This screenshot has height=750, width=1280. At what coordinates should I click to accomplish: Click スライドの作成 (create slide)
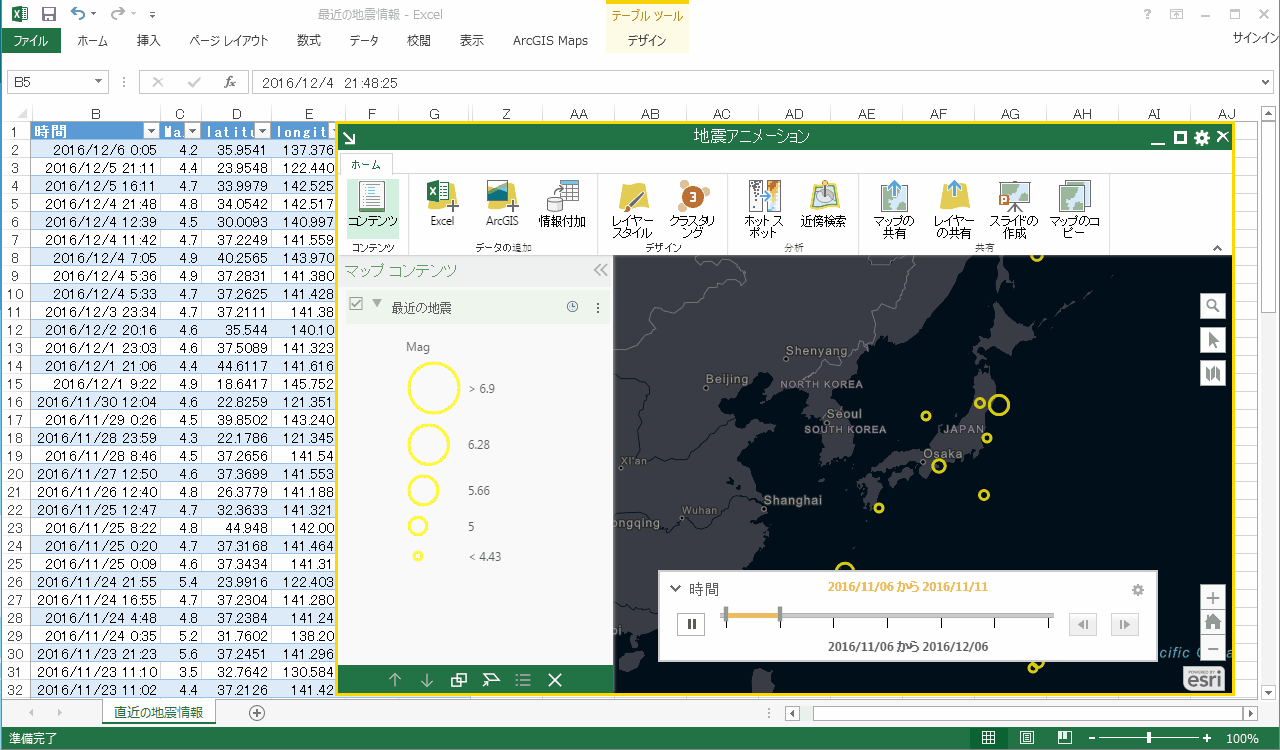tap(1014, 211)
